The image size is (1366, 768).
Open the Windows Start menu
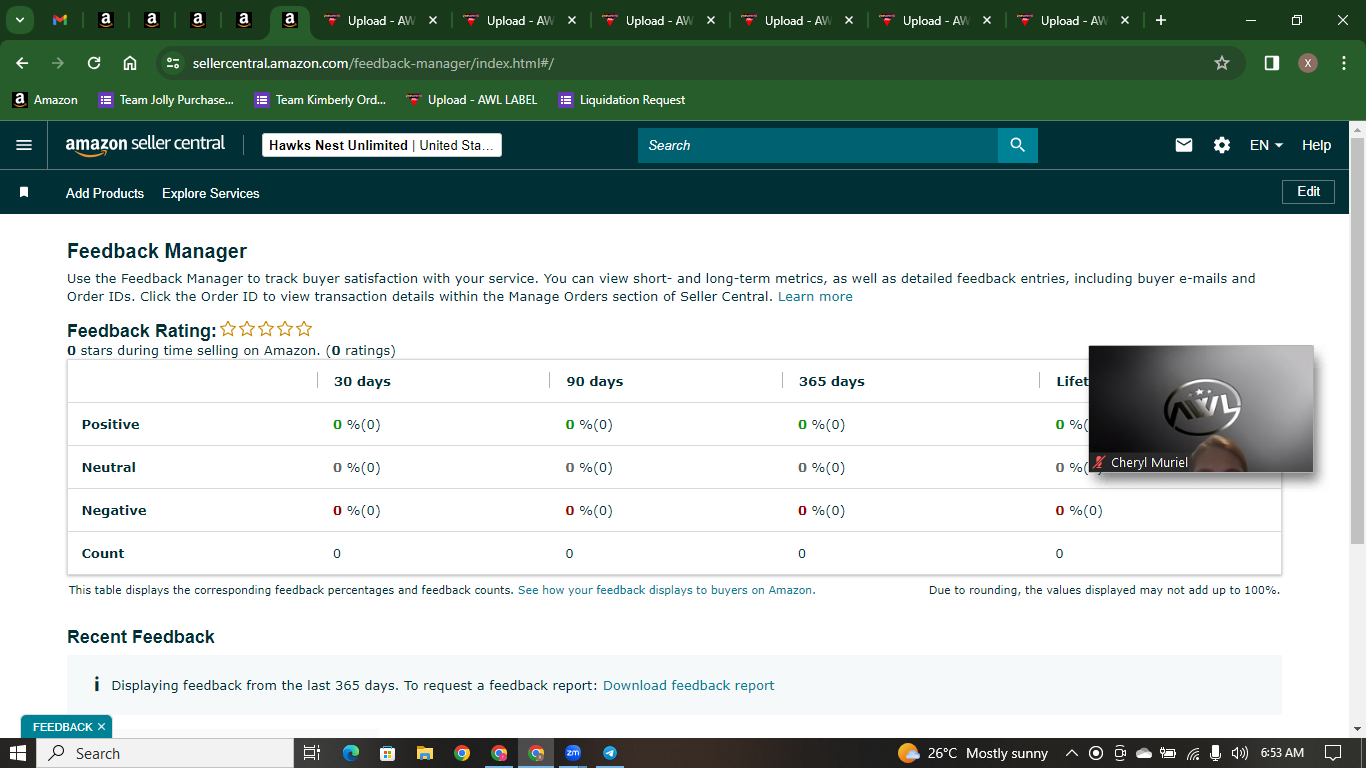pos(18,753)
